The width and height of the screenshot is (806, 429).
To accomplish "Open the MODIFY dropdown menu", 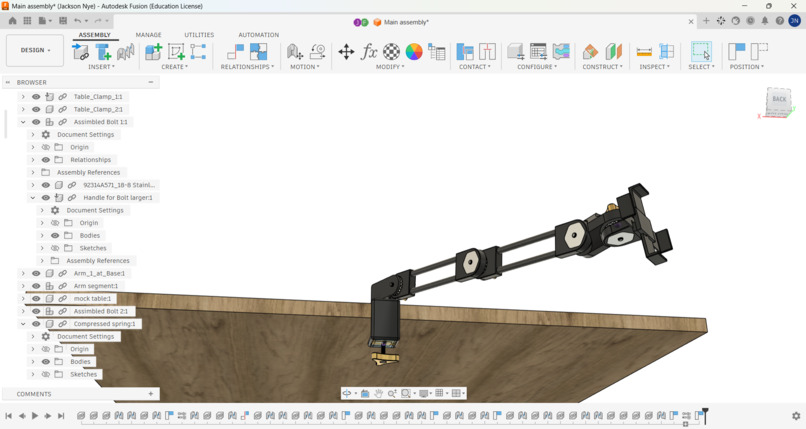I will pyautogui.click(x=389, y=67).
